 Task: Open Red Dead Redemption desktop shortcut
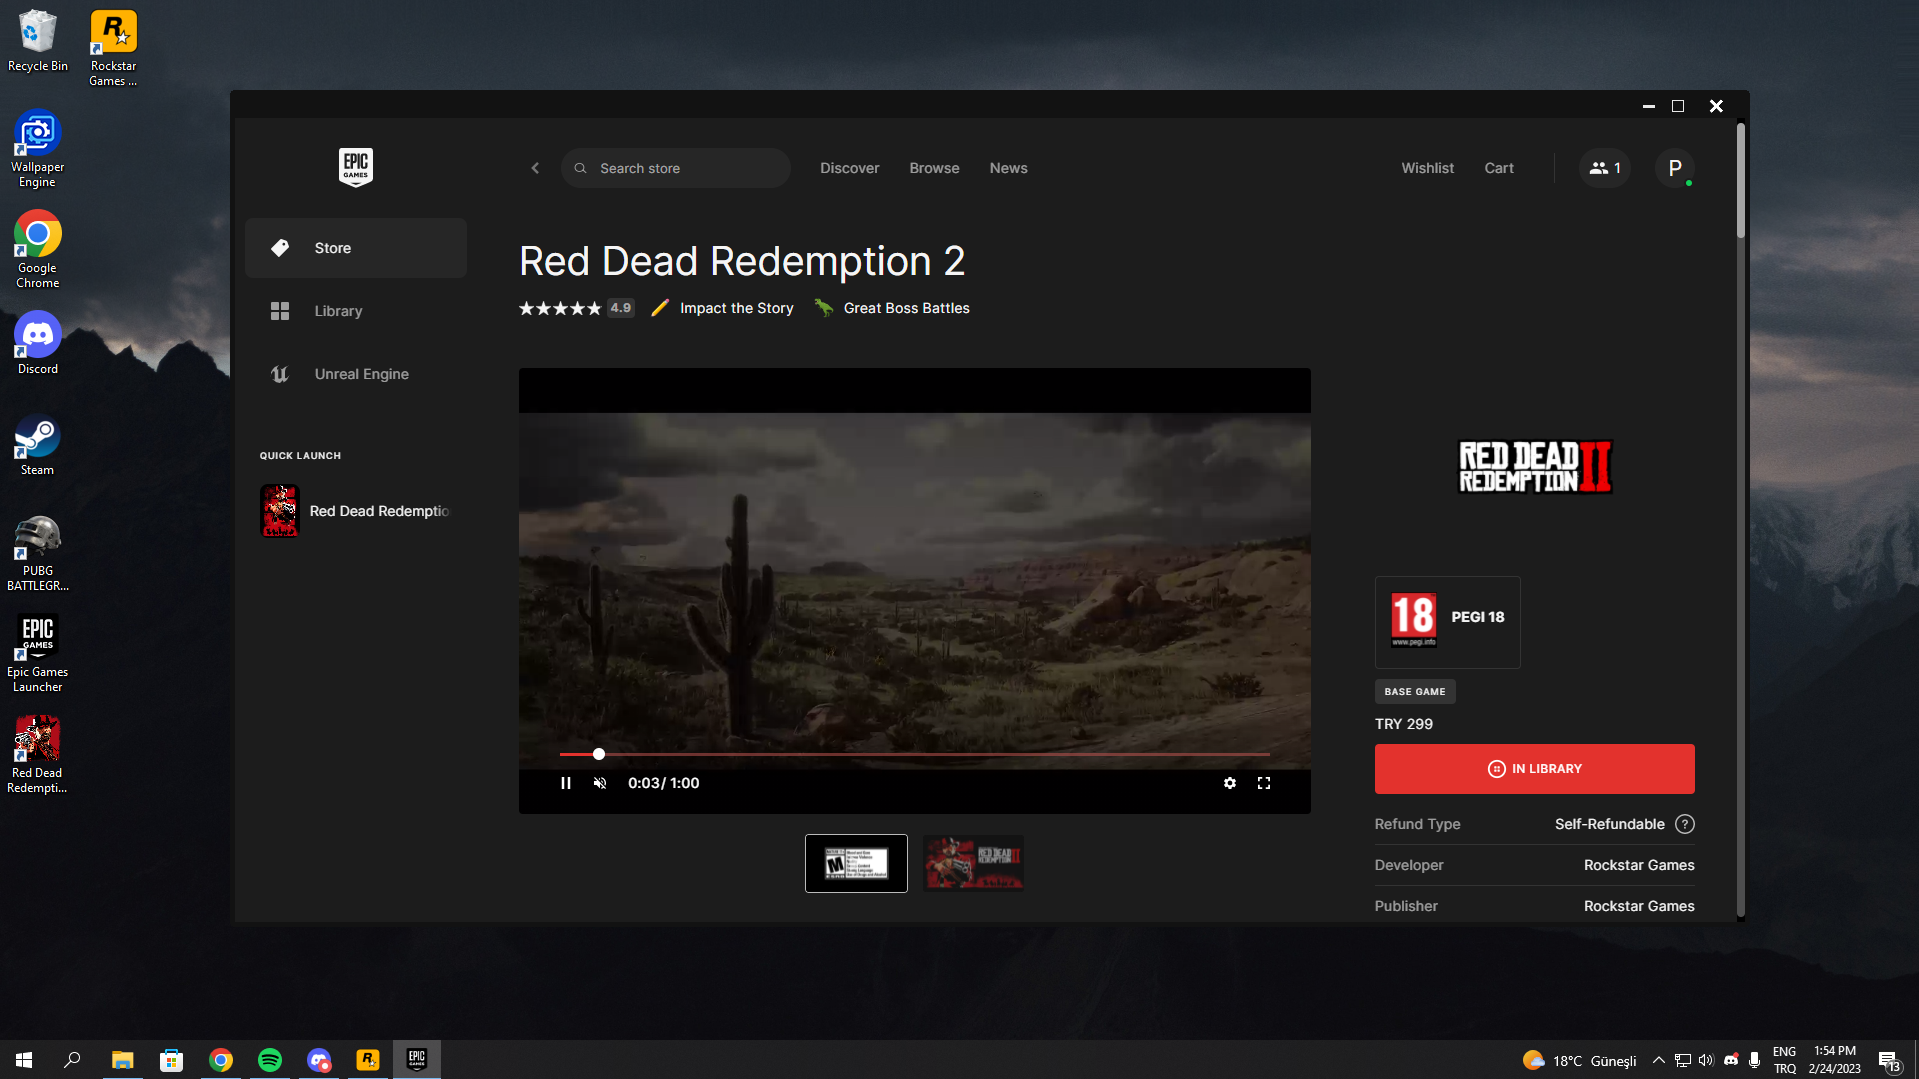38,755
